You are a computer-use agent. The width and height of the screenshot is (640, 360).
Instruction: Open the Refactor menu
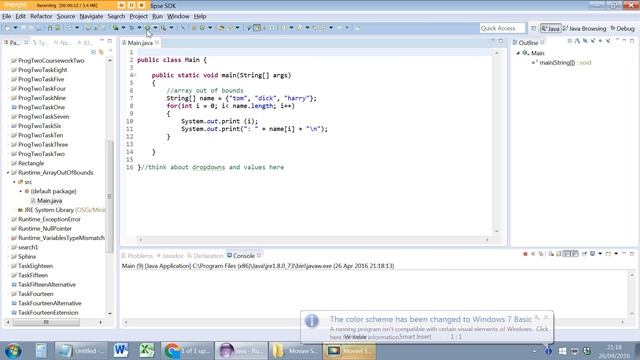click(x=41, y=16)
